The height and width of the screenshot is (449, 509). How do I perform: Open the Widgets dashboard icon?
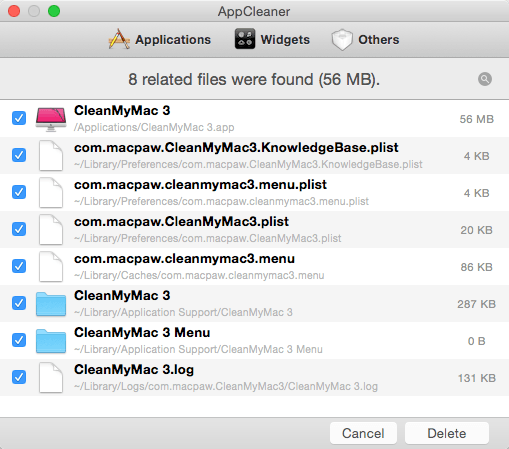click(x=245, y=39)
